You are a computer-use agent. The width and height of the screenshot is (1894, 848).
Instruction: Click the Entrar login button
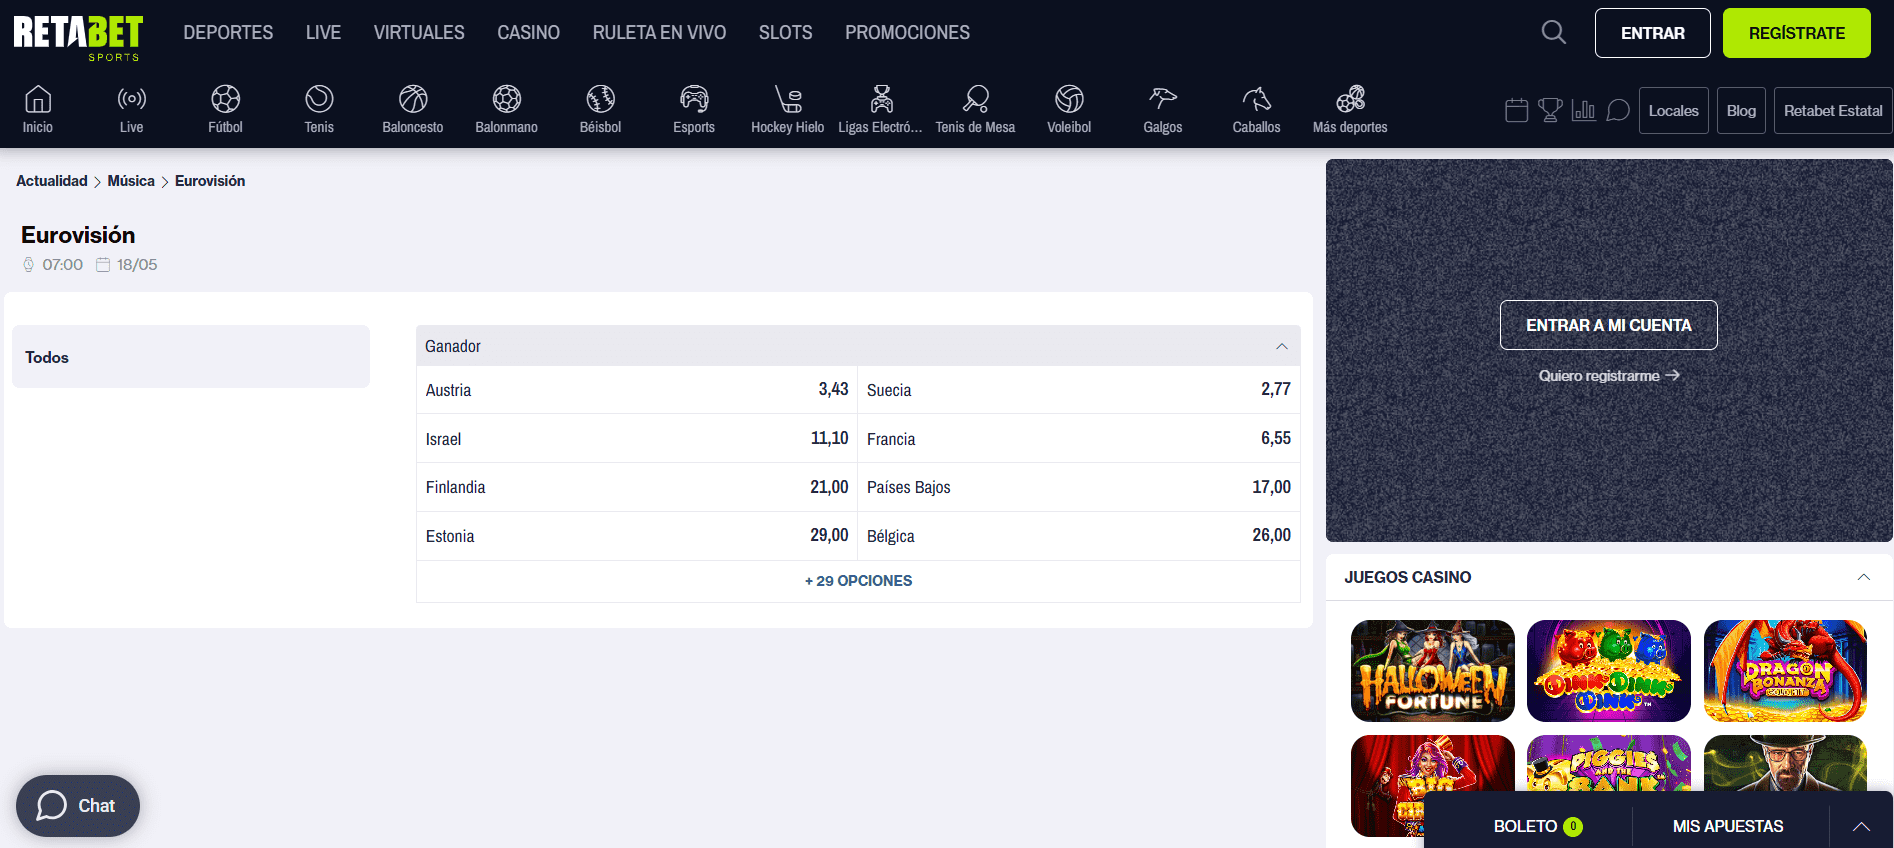click(x=1652, y=33)
